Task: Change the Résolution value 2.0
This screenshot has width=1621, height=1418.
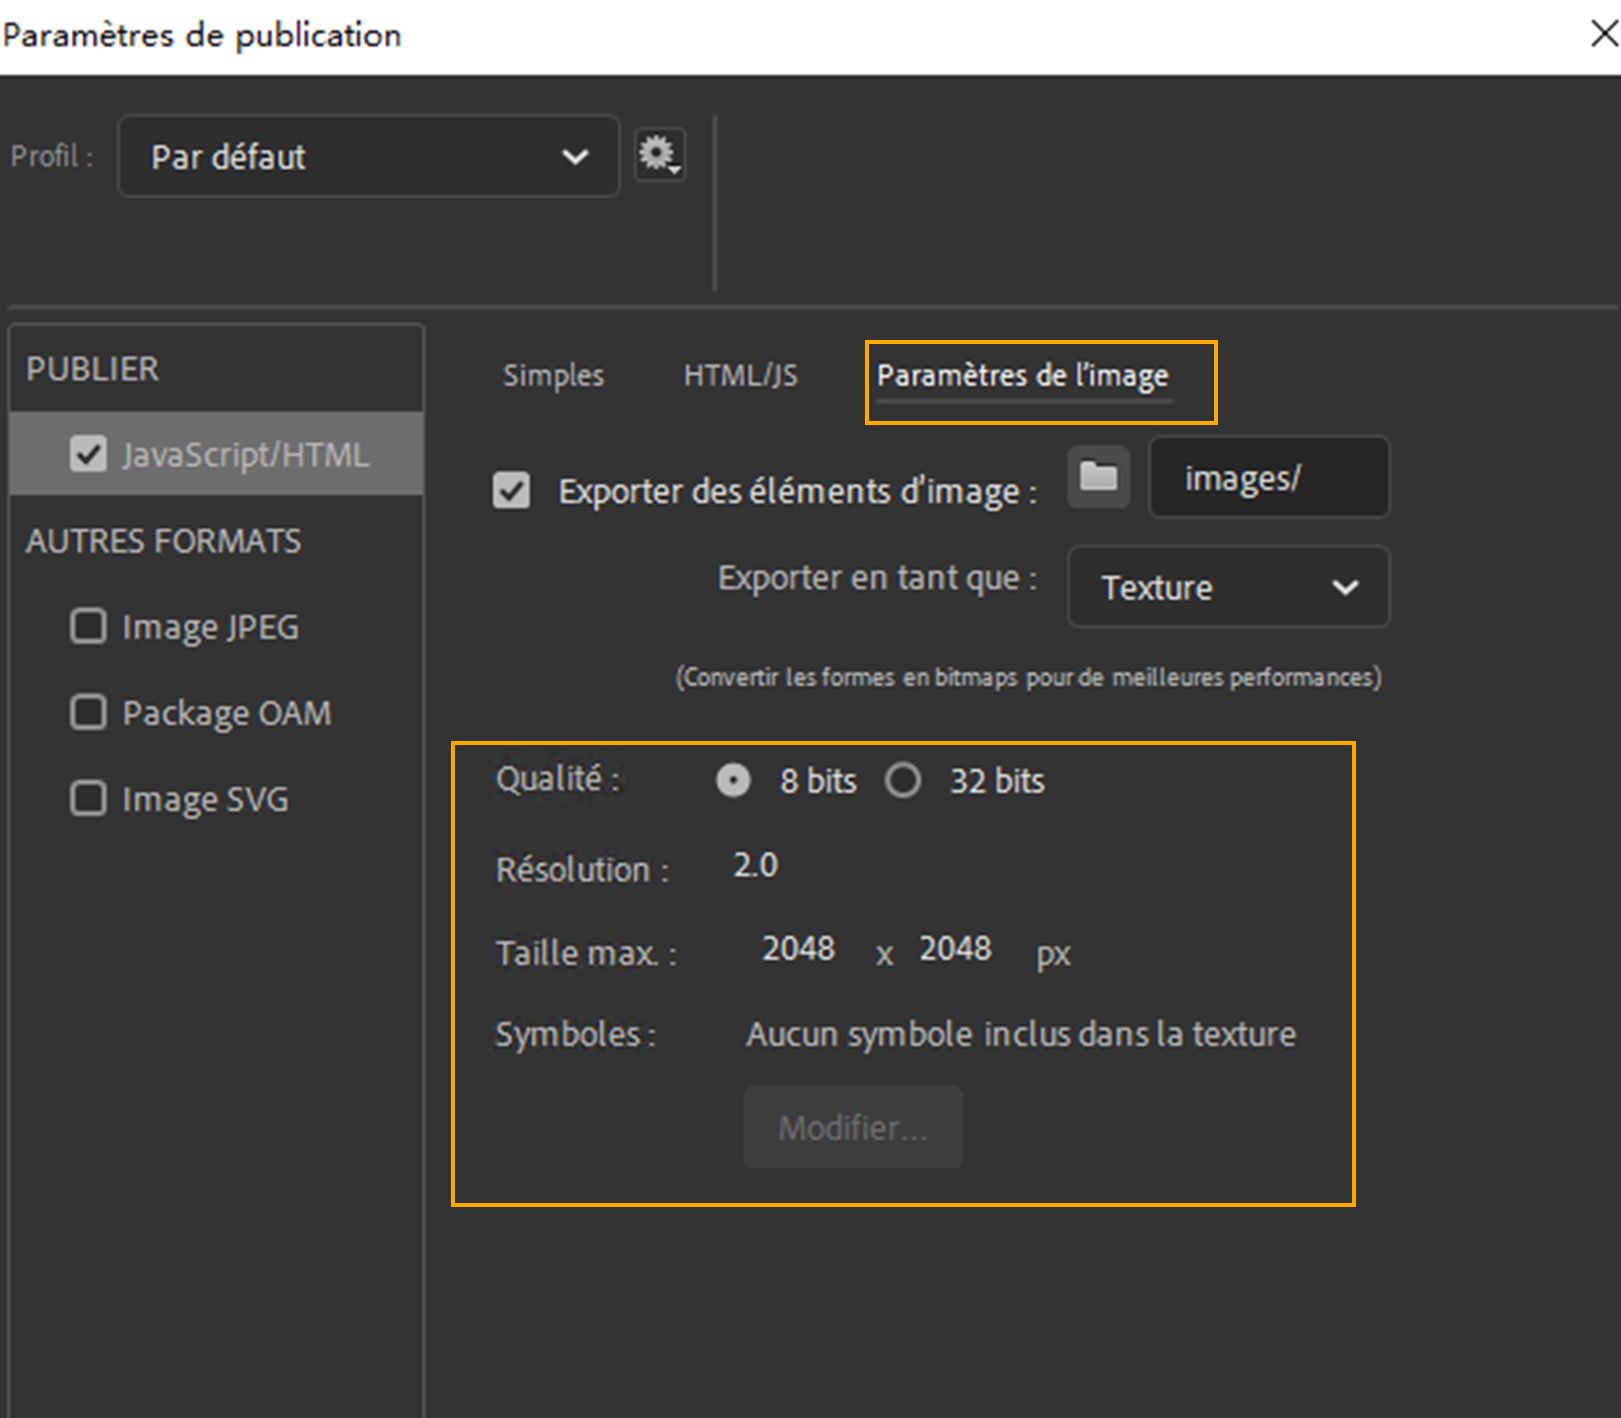Action: tap(755, 865)
